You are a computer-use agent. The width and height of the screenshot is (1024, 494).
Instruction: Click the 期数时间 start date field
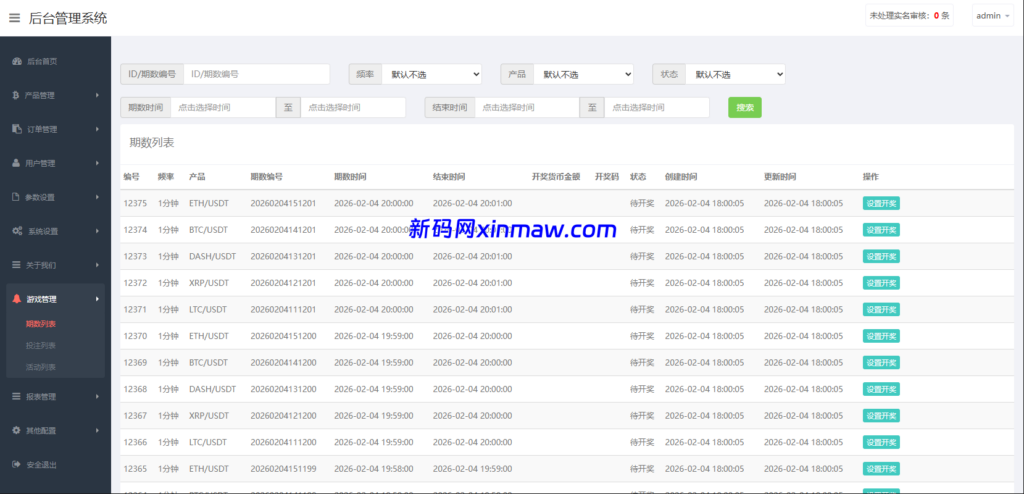click(x=223, y=108)
